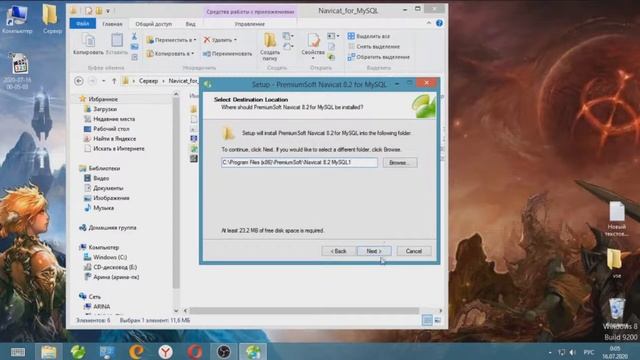
Task: Open File Explorer from the taskbar
Action: point(49,351)
